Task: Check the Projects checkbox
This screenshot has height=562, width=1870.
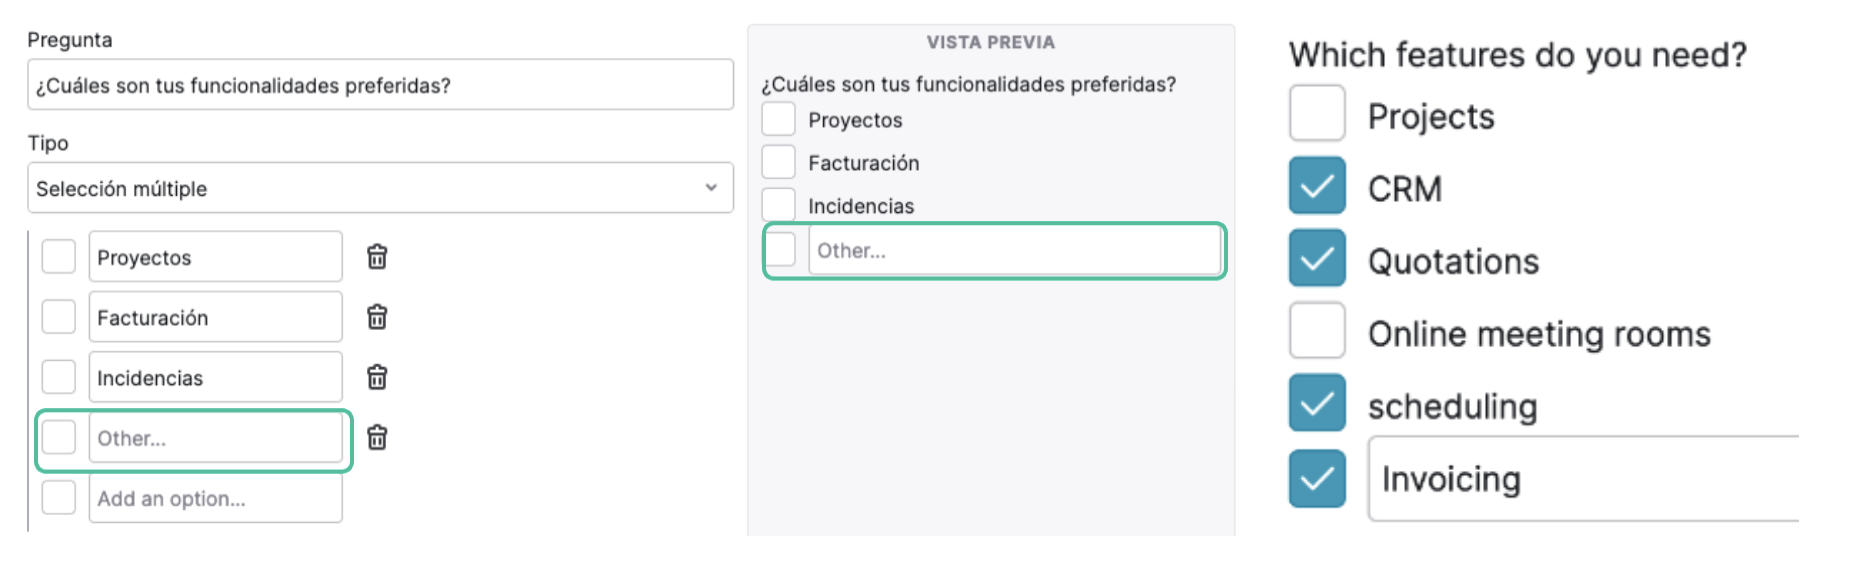Action: [x=1317, y=113]
